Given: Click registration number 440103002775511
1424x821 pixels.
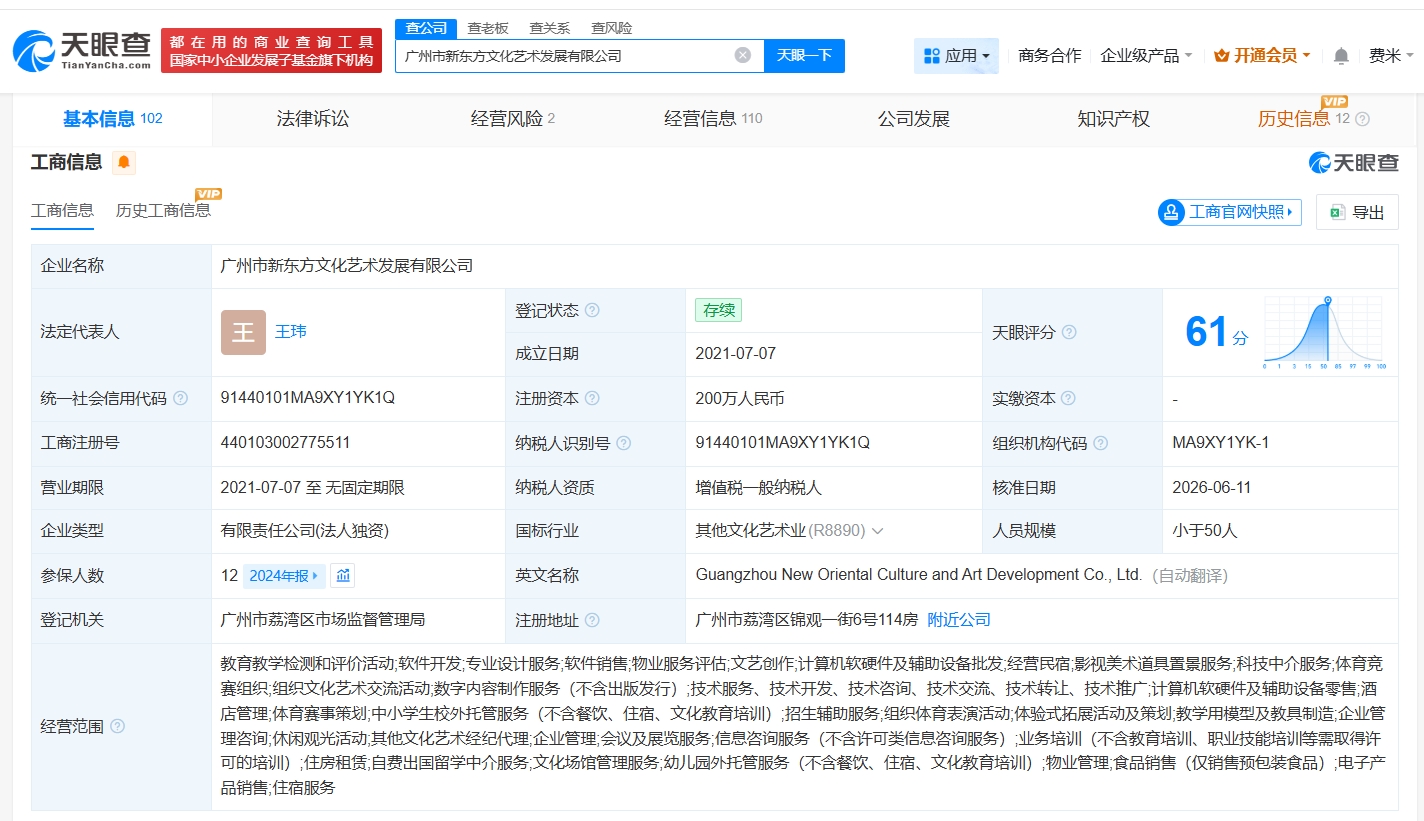Looking at the screenshot, I should (x=285, y=442).
